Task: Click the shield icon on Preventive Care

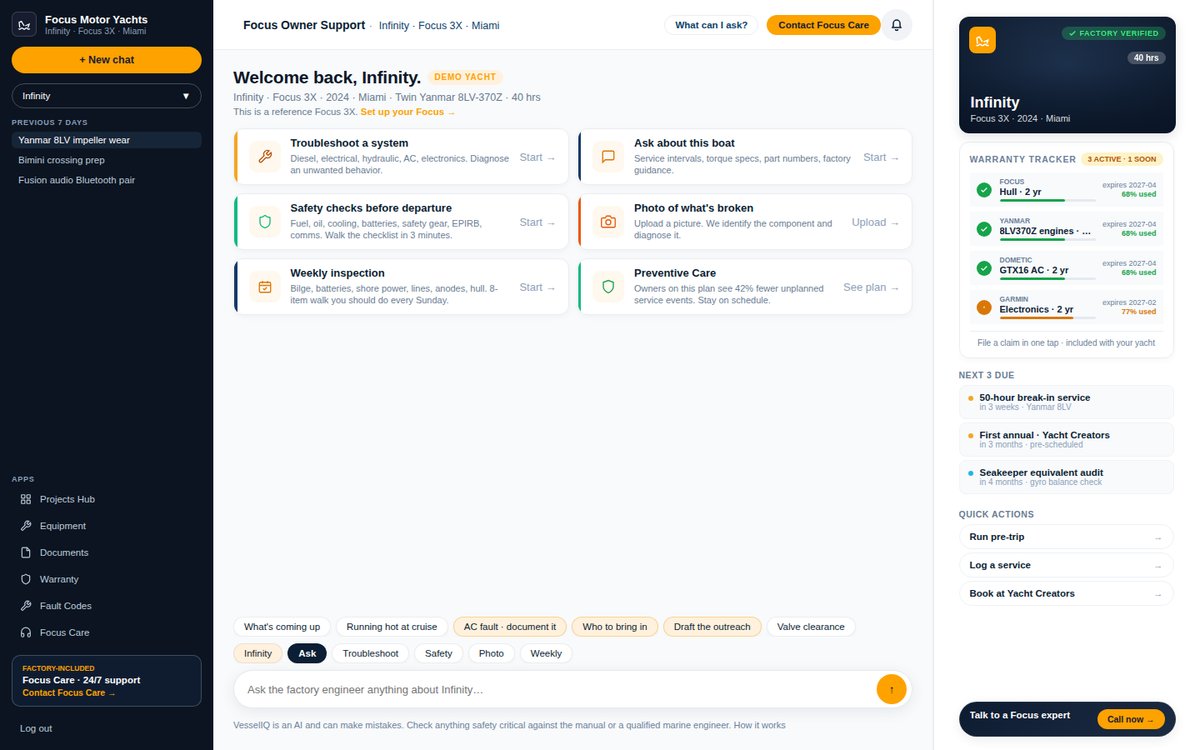Action: click(x=608, y=287)
